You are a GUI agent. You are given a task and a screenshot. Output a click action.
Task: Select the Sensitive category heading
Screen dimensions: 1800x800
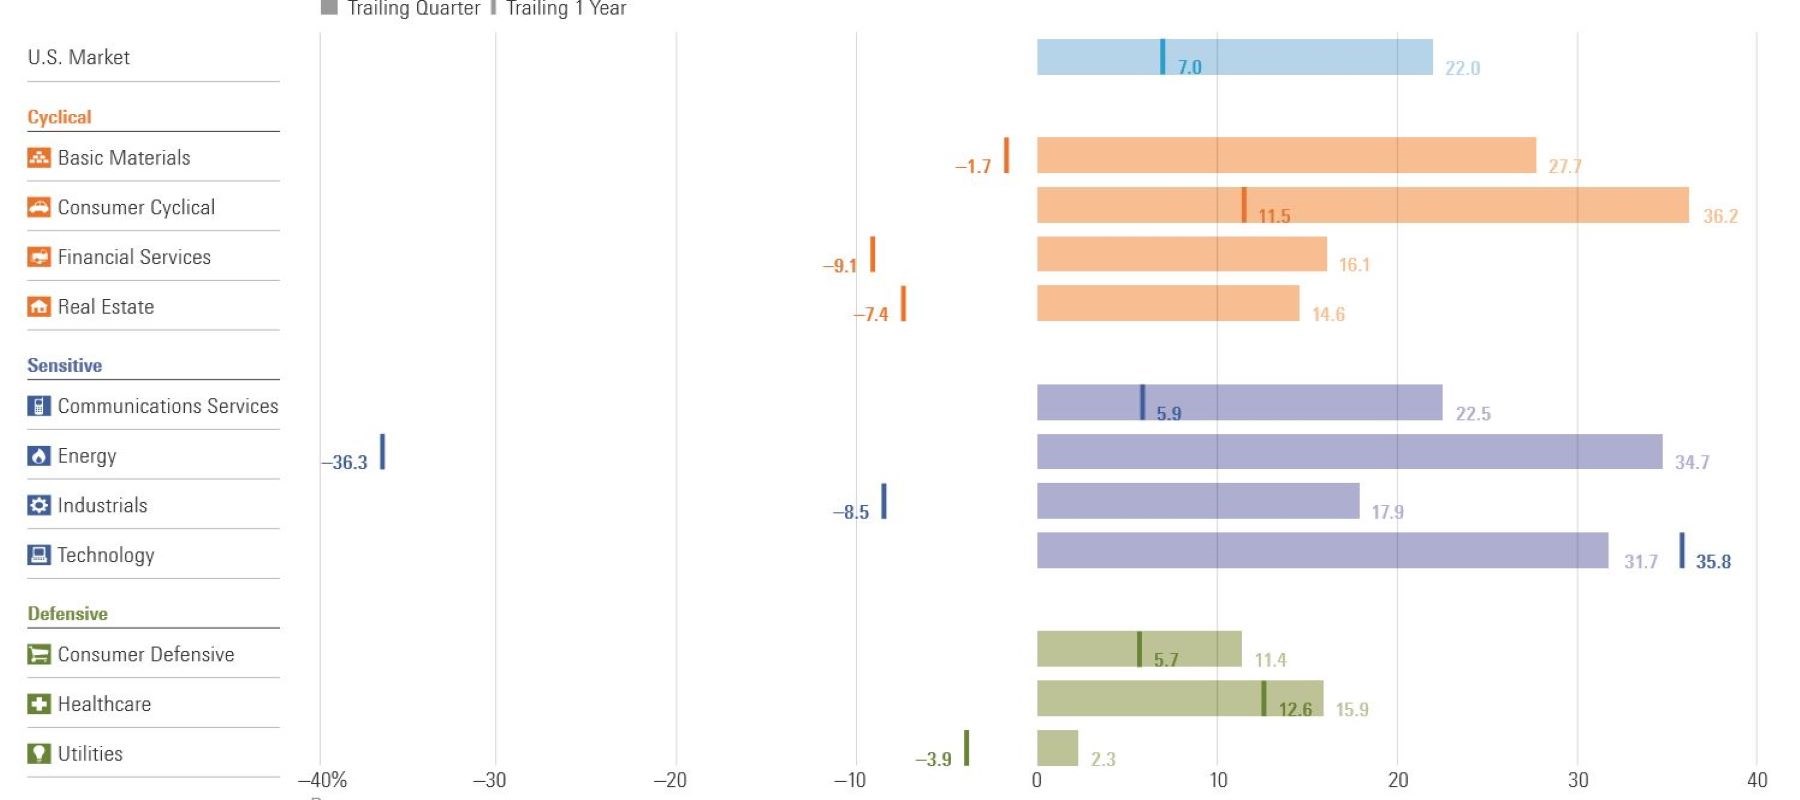coord(65,366)
